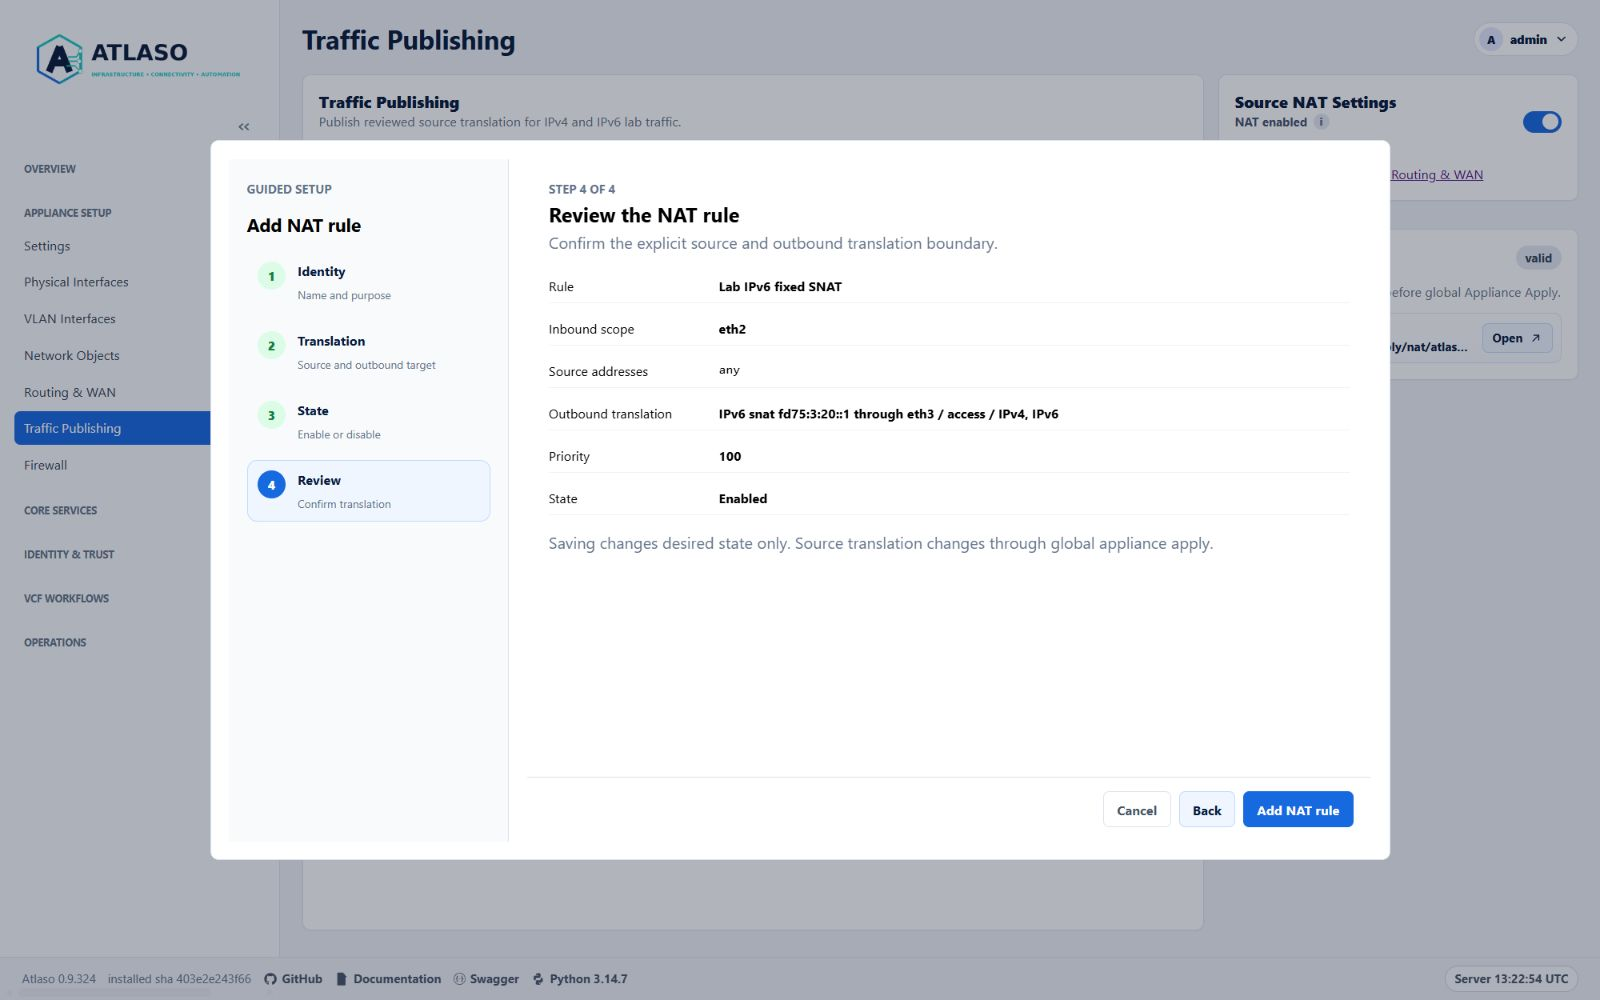1600x1000 pixels.
Task: Click step 4 Review number badge
Action: coord(271,485)
